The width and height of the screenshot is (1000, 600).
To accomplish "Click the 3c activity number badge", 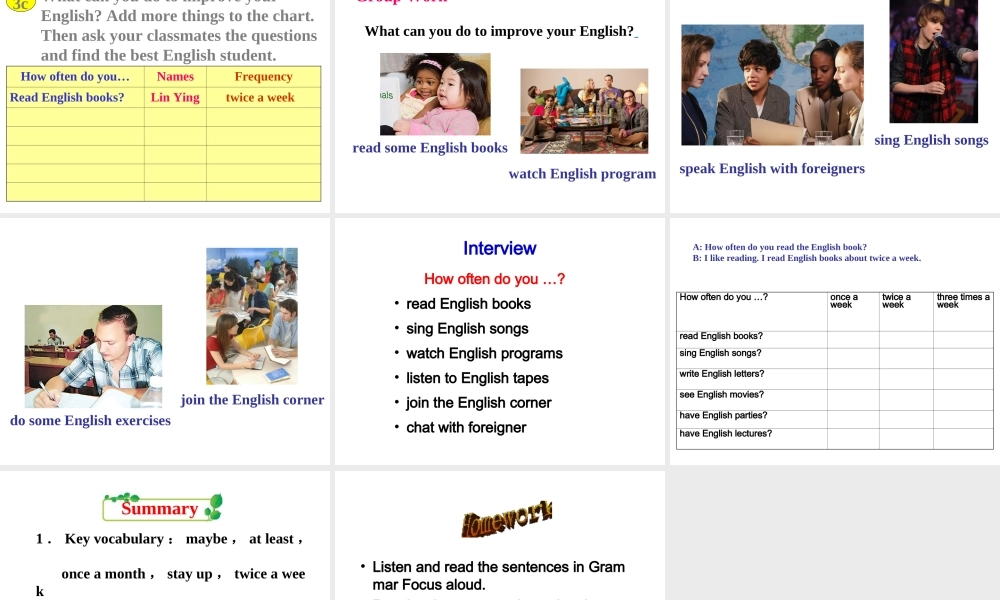I will pos(20,4).
